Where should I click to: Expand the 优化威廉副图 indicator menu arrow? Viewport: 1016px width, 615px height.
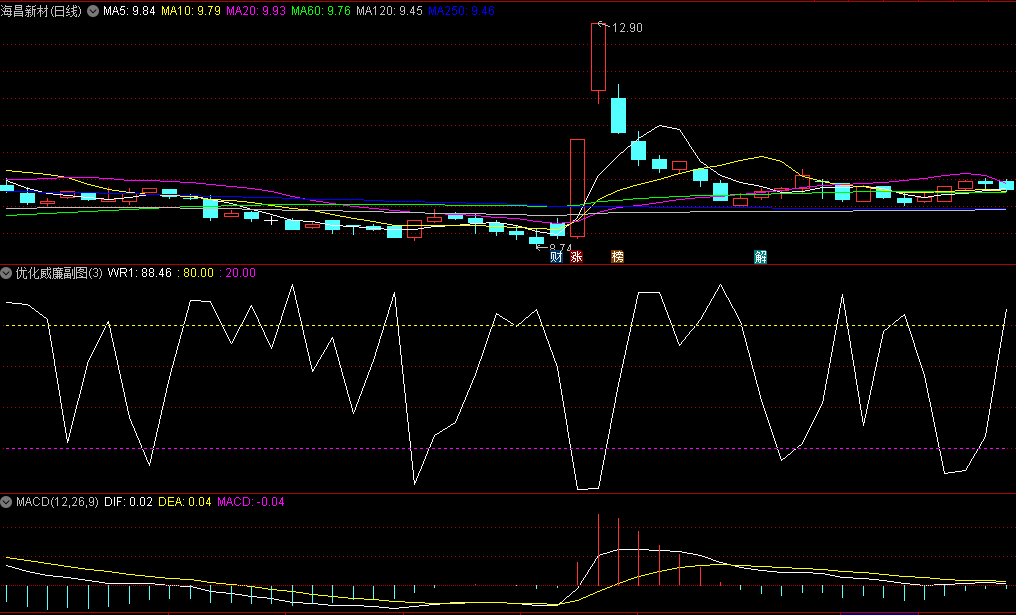pos(6,273)
